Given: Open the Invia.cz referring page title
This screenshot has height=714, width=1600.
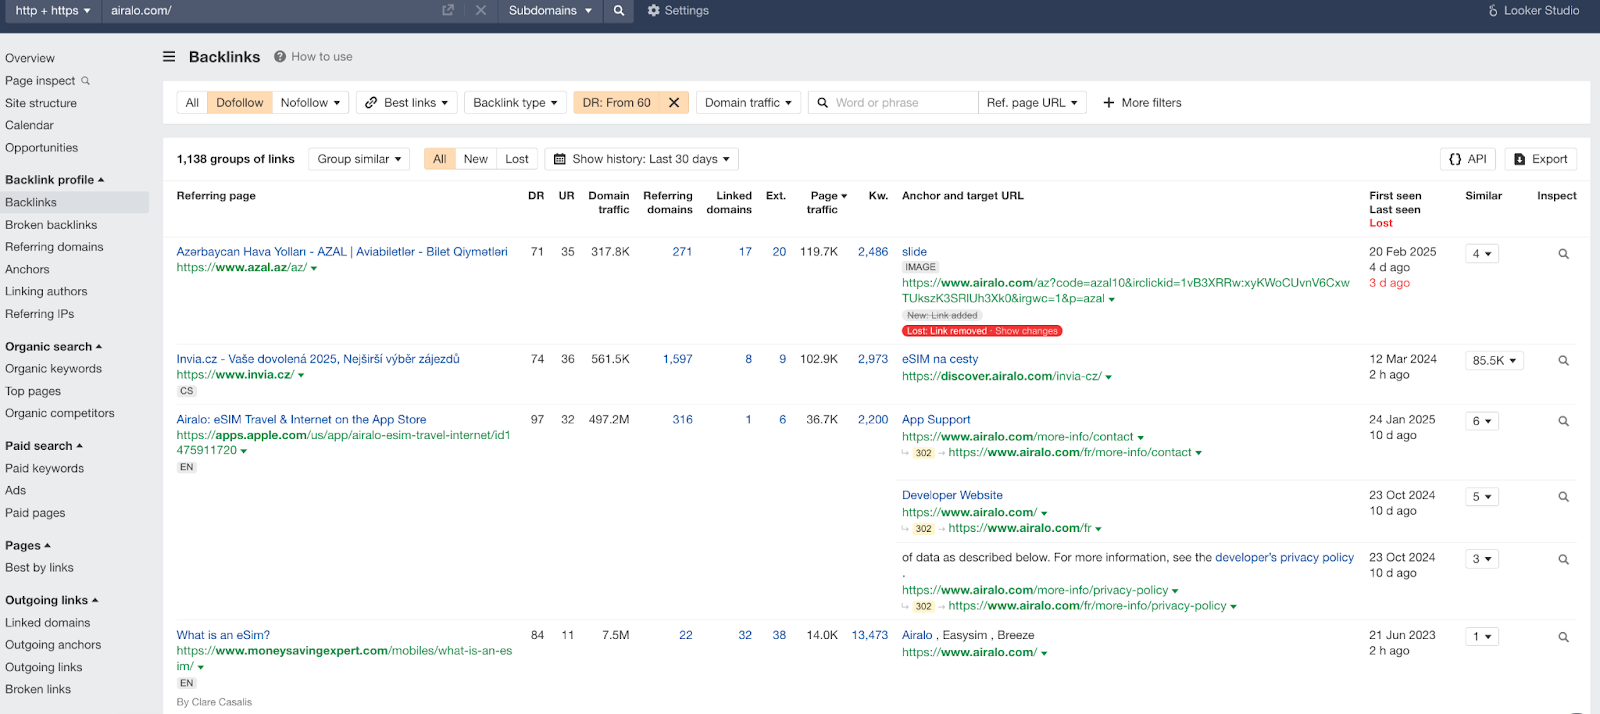Looking at the screenshot, I should click(x=318, y=359).
